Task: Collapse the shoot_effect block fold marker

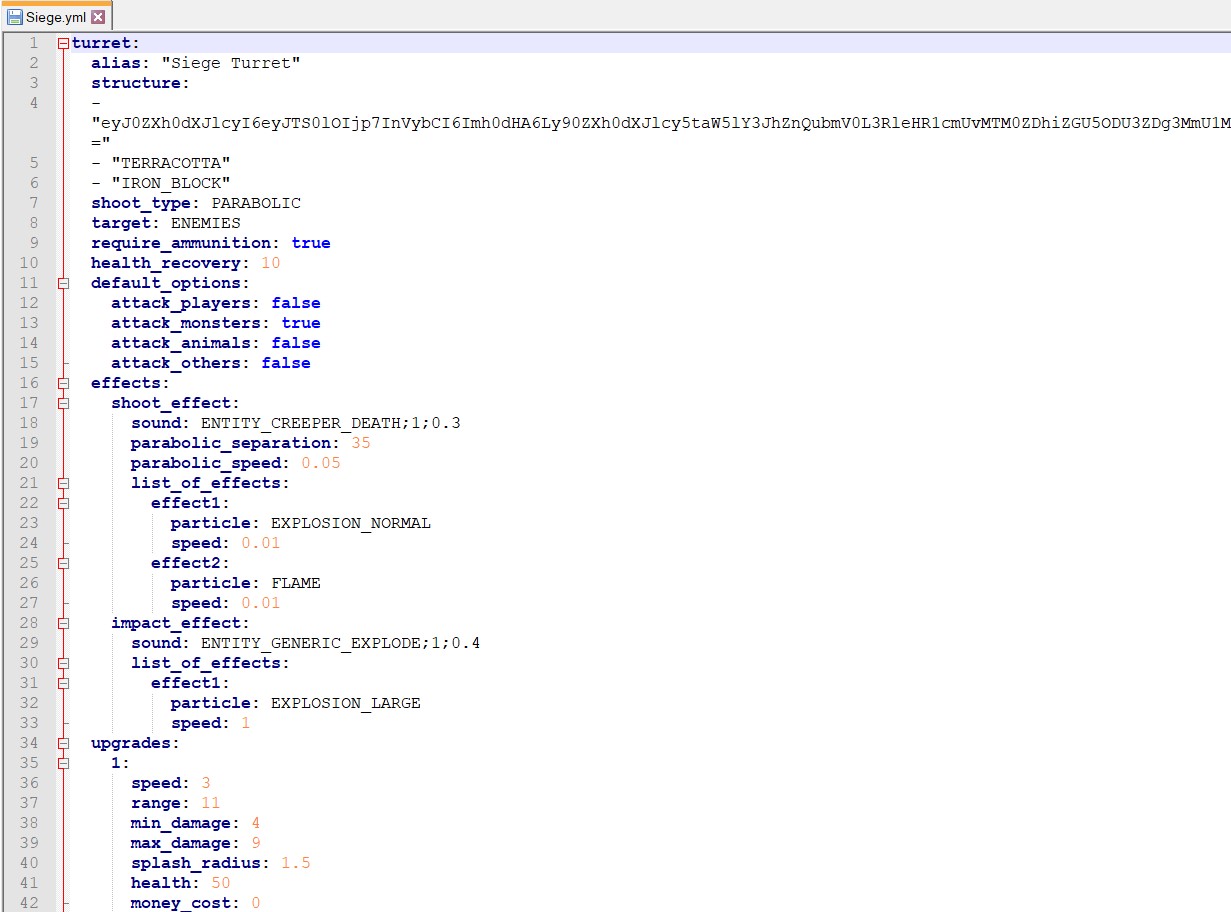Action: 63,403
